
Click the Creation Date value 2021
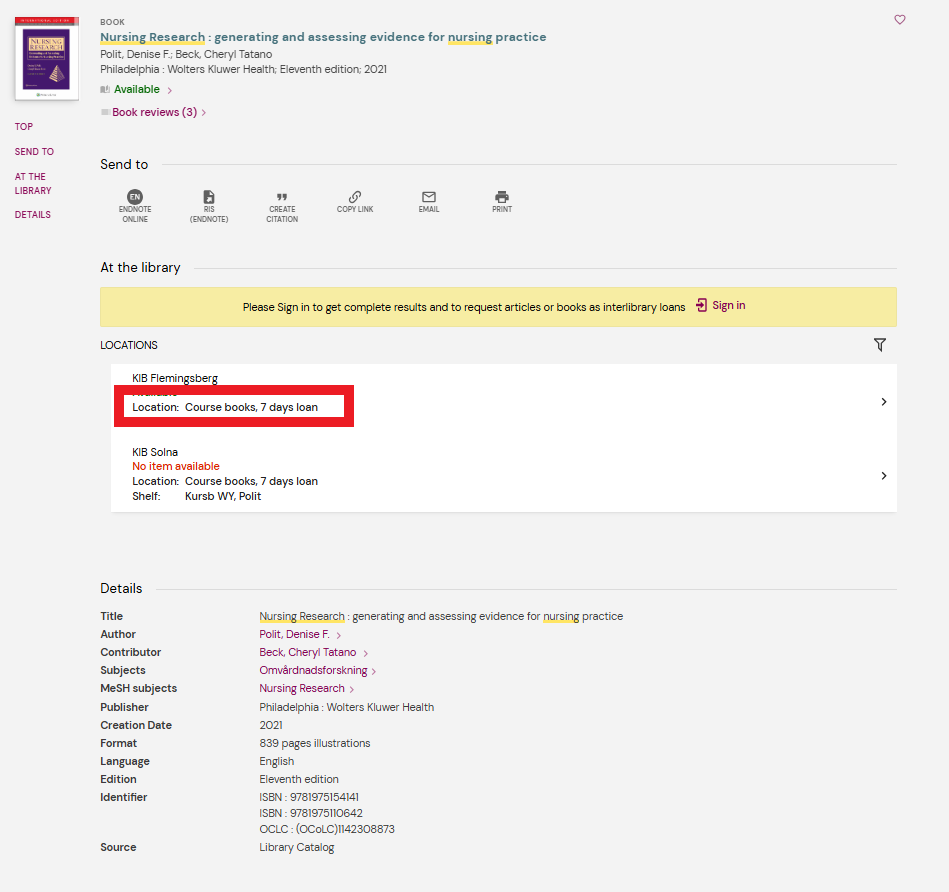click(271, 725)
